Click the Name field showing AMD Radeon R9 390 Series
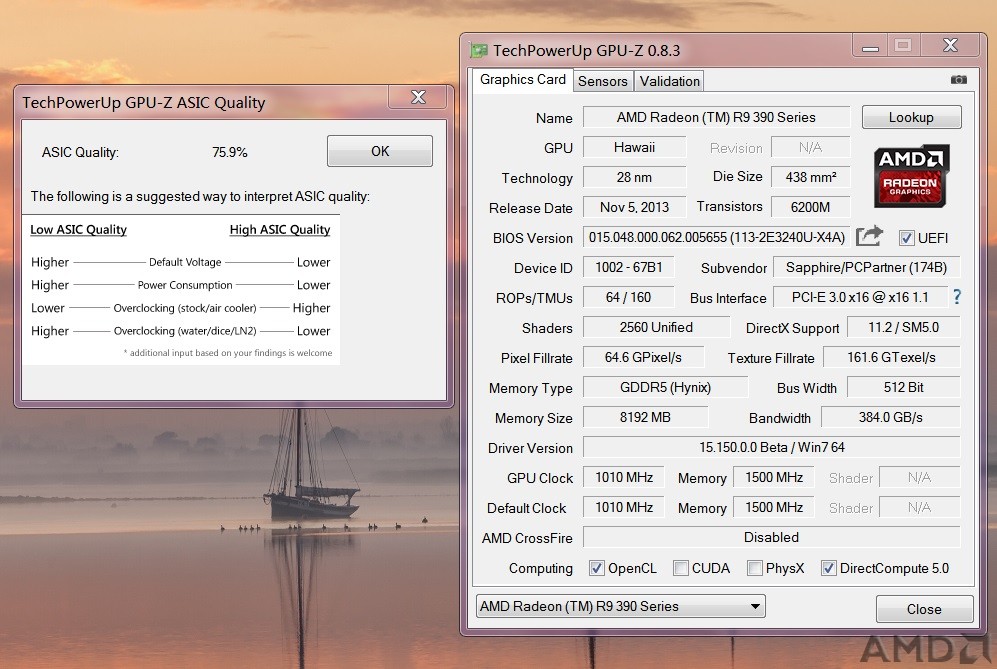The image size is (997, 669). click(x=717, y=117)
